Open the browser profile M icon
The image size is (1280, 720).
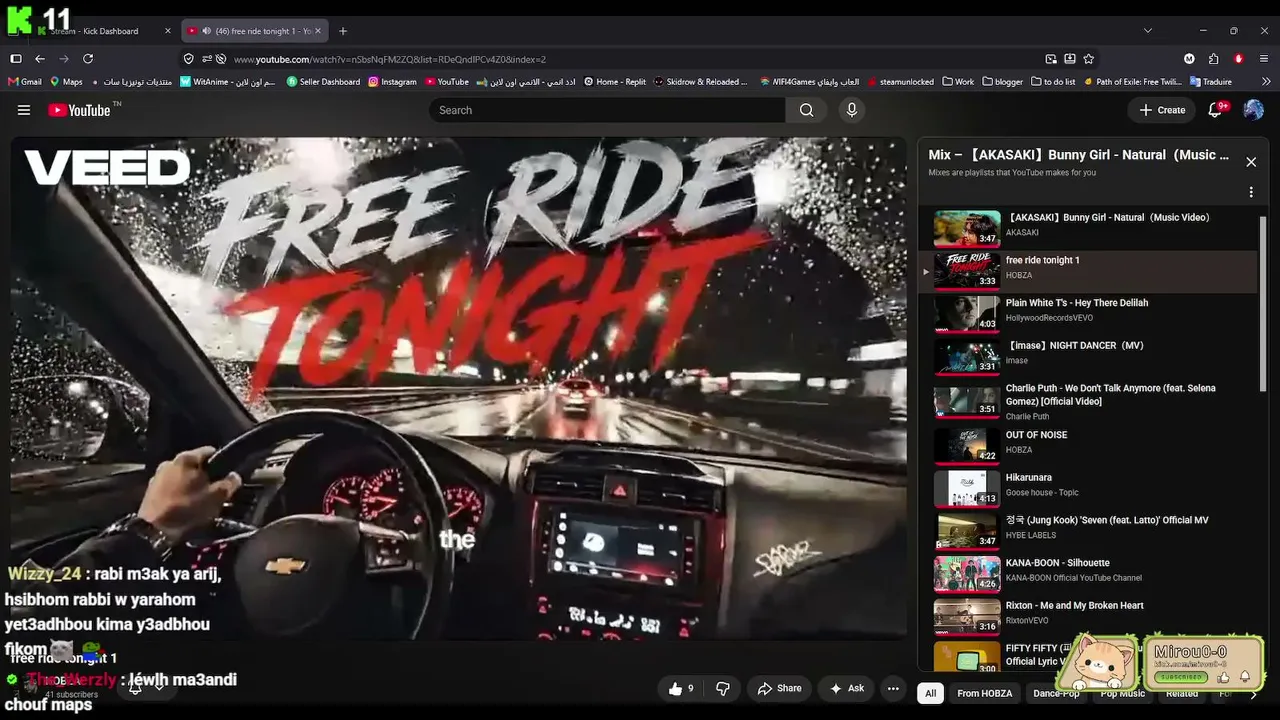click(x=1189, y=59)
